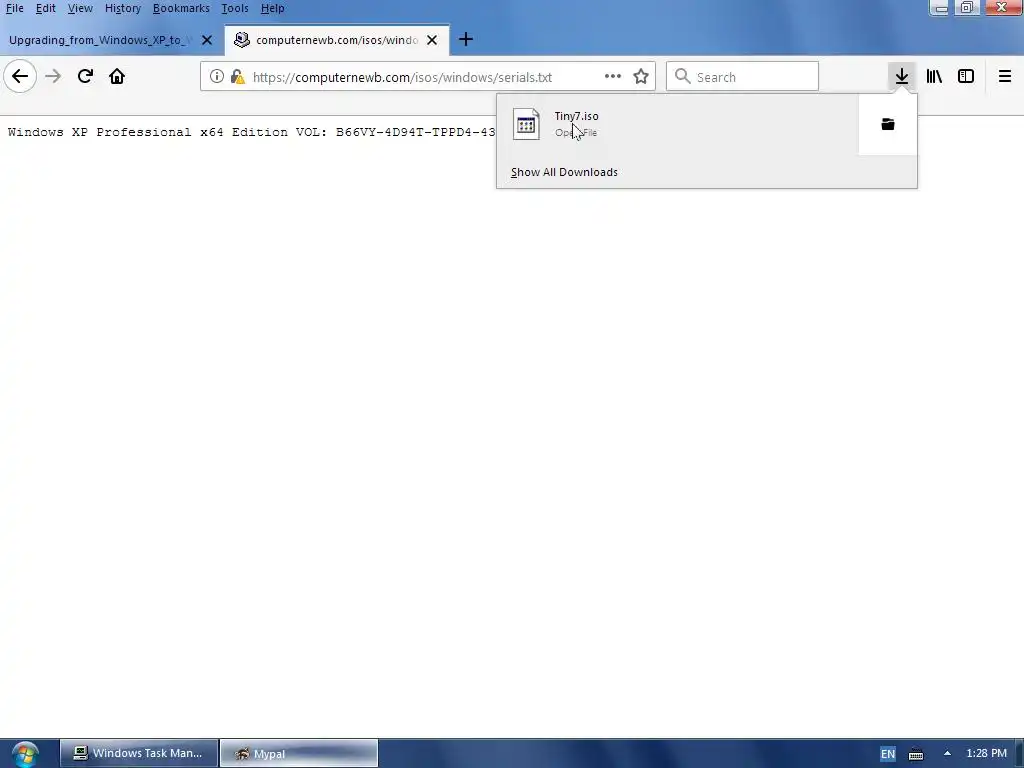The image size is (1024, 768).
Task: Show site information icon in address bar
Action: tap(216, 76)
